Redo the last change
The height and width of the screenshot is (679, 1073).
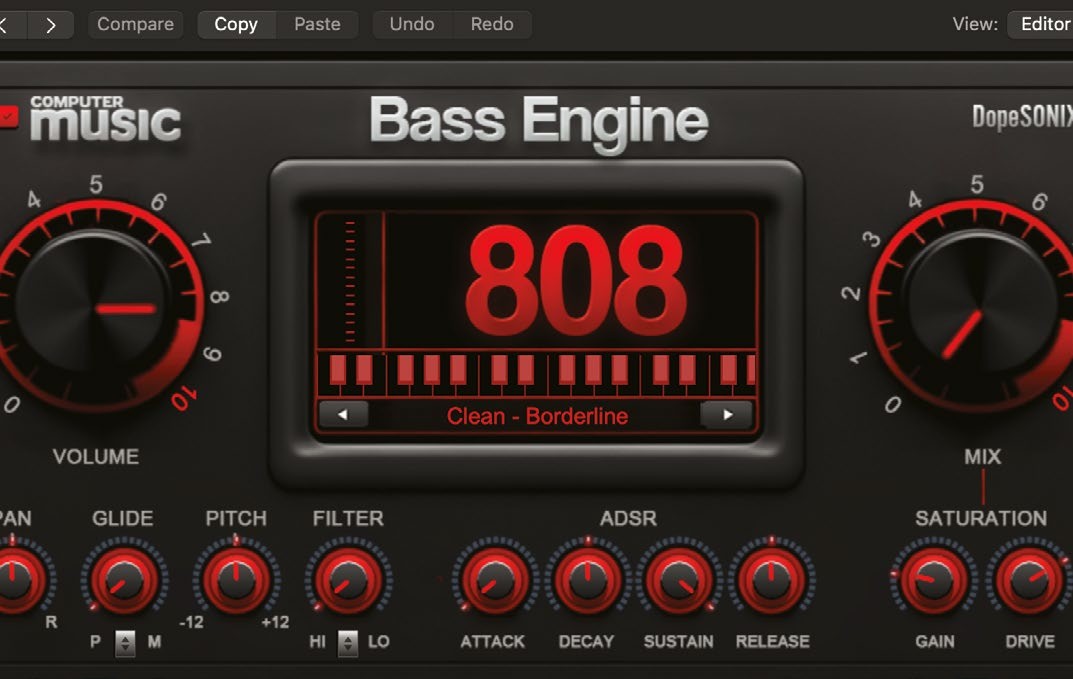point(492,25)
